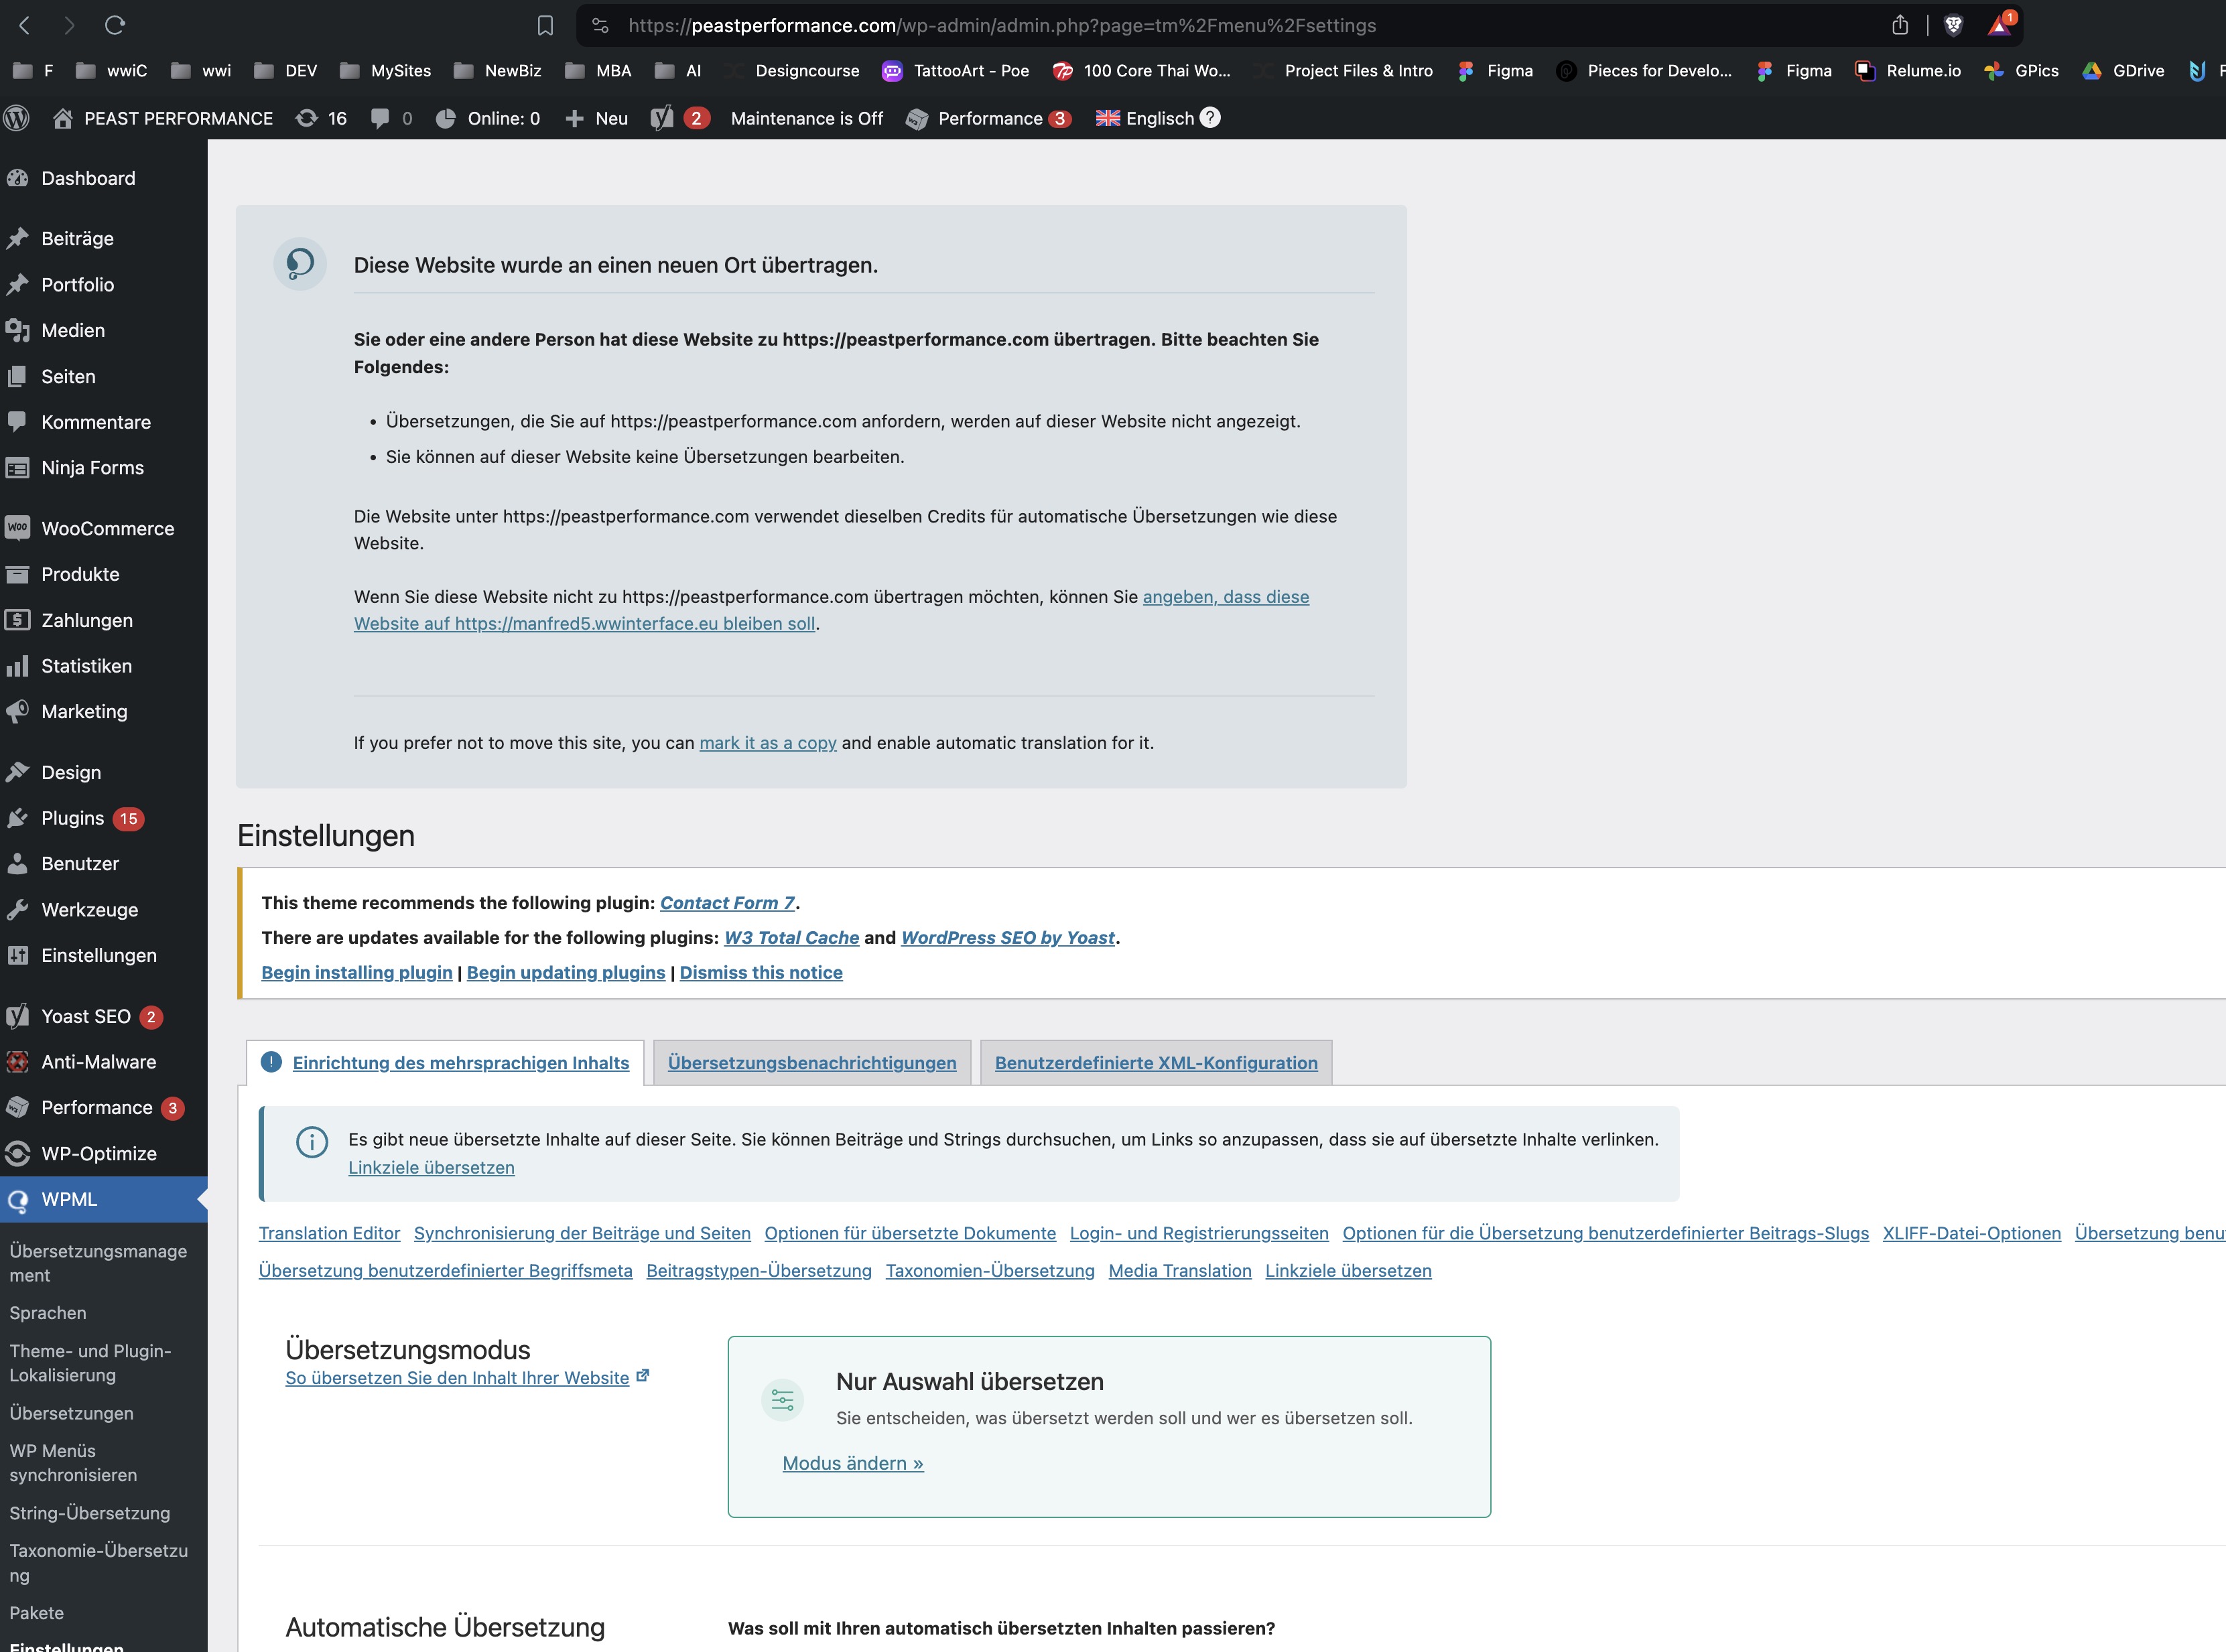Open the Neu (new content) admin bar menu
Screen dimensions: 2226x1652
pyautogui.click(x=597, y=118)
